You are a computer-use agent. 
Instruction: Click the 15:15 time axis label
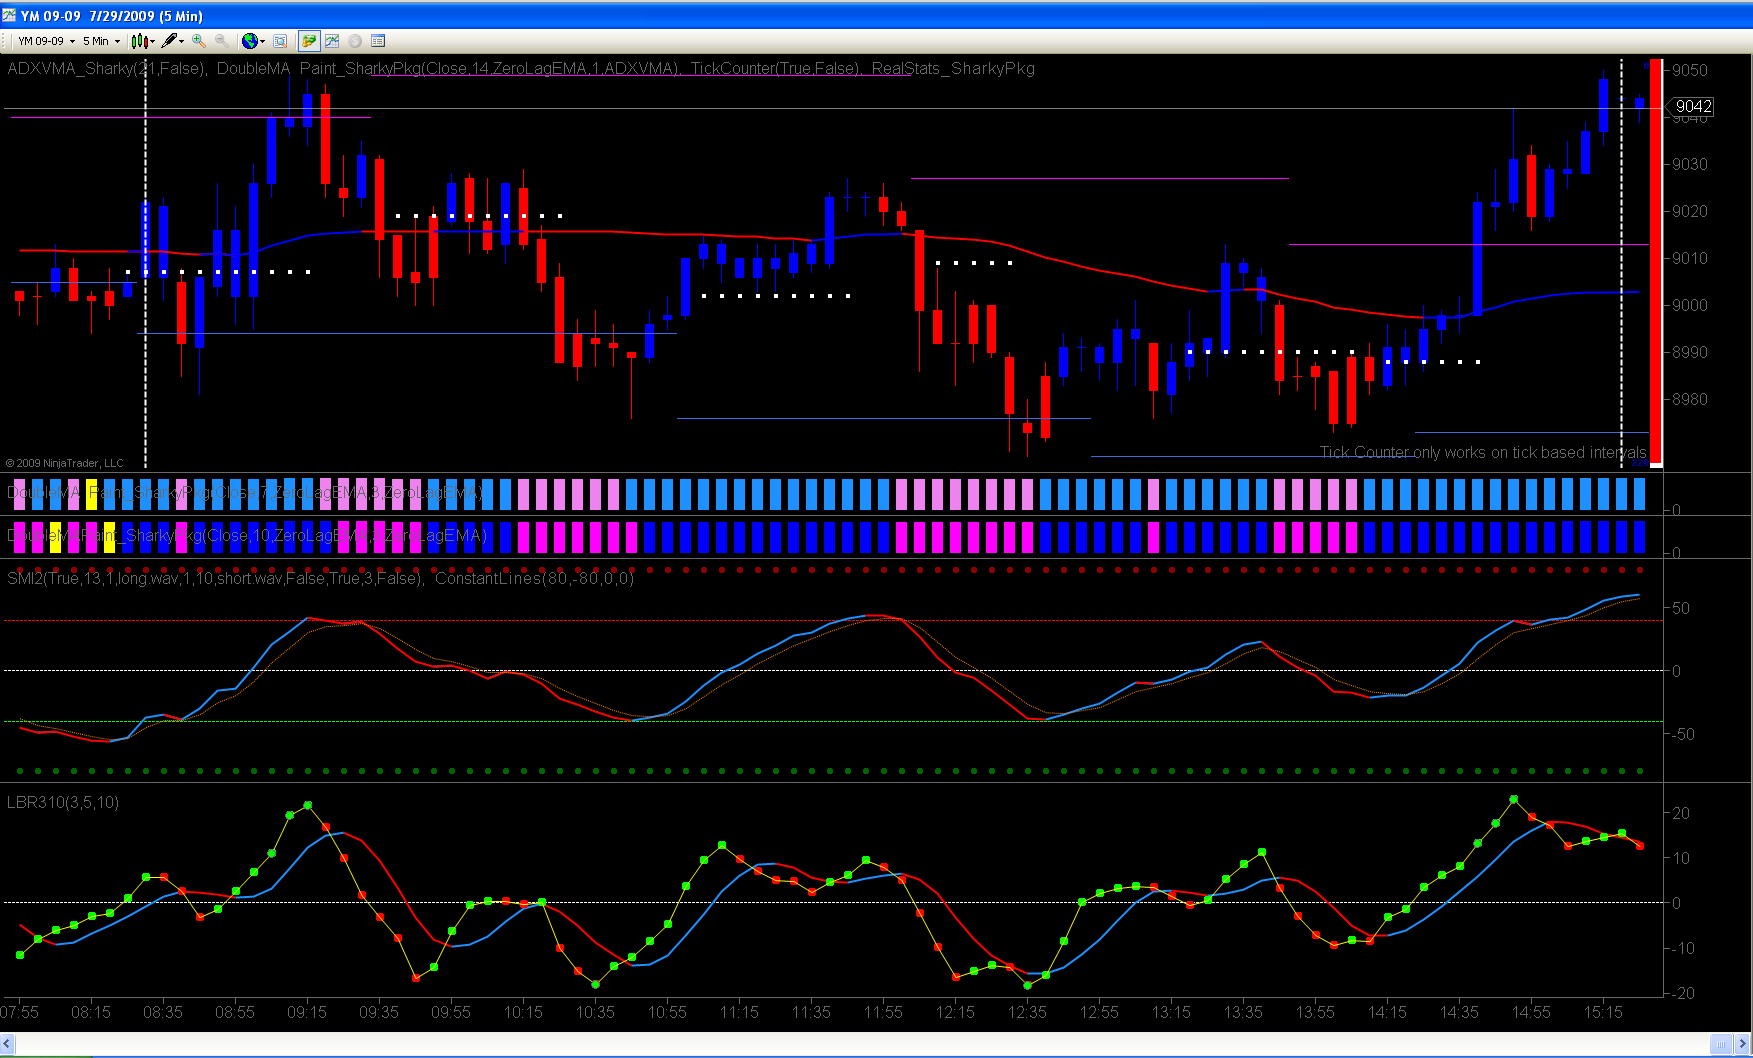[1603, 1012]
